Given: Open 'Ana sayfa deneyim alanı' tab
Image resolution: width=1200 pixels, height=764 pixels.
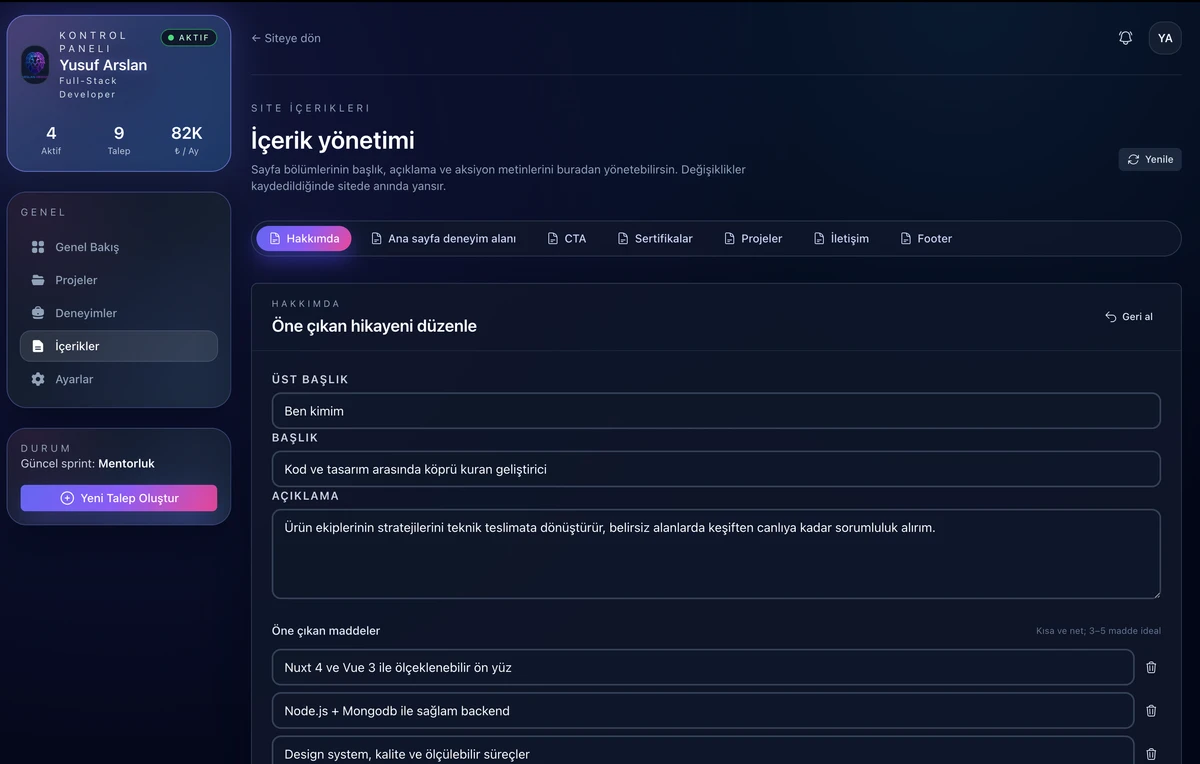Looking at the screenshot, I should tap(443, 239).
